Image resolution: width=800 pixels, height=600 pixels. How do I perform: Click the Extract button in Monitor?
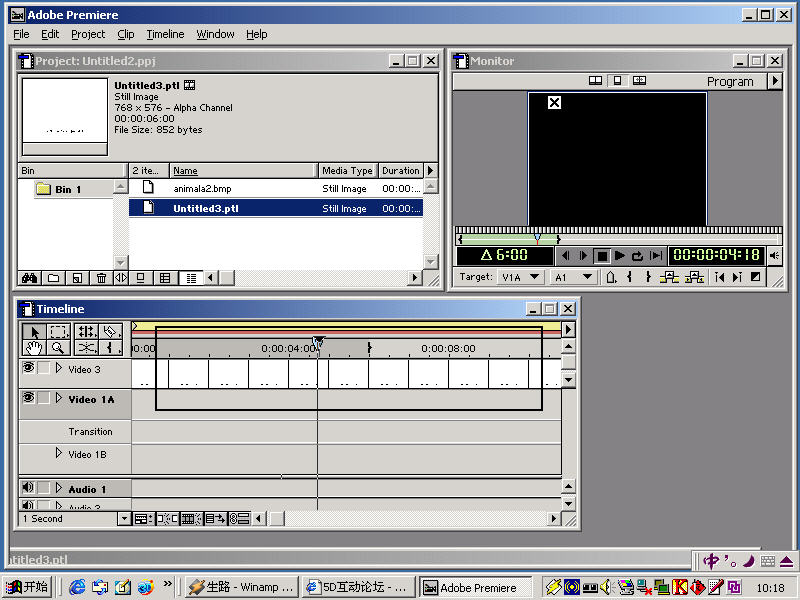click(694, 277)
